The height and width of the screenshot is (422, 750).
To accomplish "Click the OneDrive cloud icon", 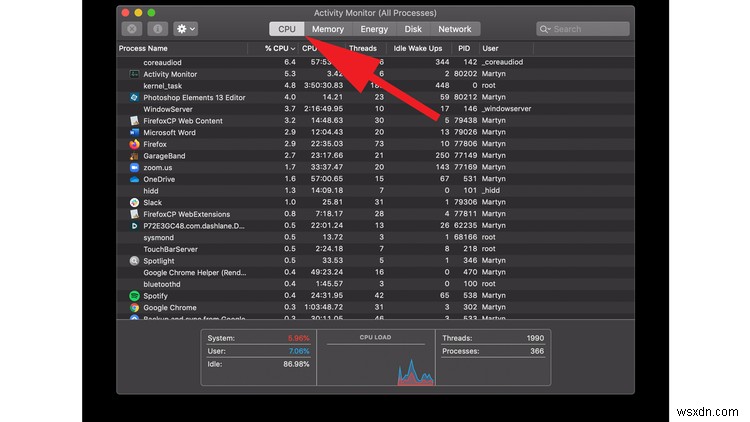I will pyautogui.click(x=134, y=179).
